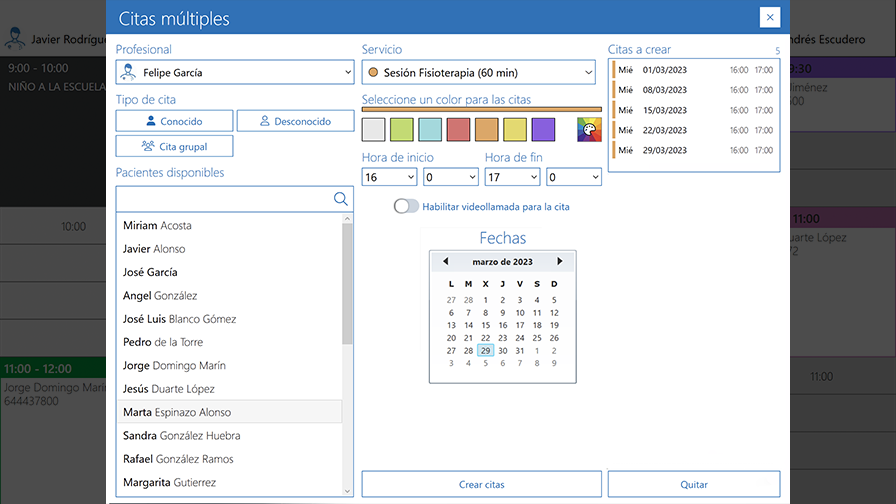Click the patient search input field
The height and width of the screenshot is (504, 896).
(224, 199)
